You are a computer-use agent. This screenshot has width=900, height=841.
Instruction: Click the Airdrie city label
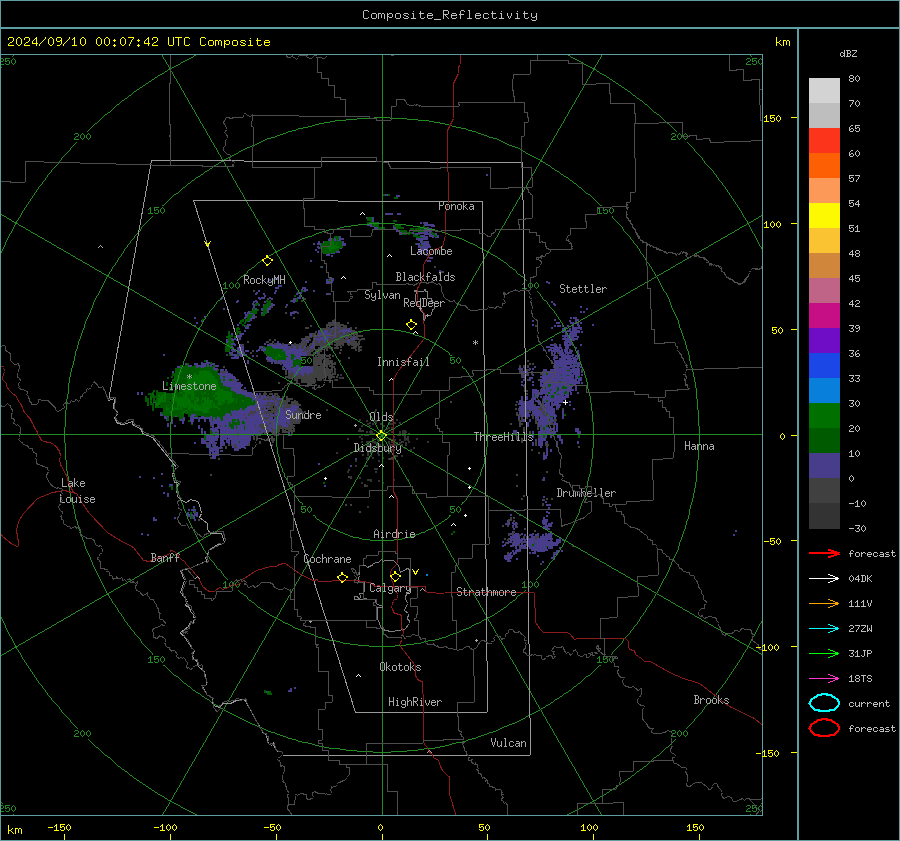394,534
